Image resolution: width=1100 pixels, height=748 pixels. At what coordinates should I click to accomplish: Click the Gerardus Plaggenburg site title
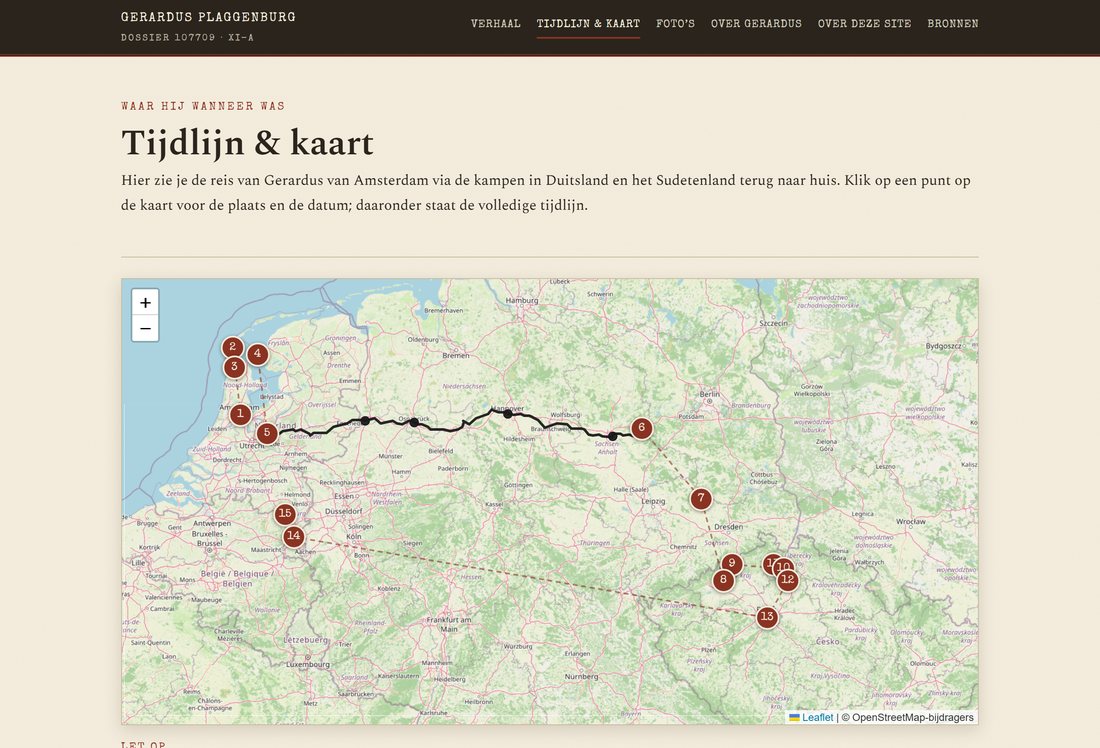click(208, 17)
